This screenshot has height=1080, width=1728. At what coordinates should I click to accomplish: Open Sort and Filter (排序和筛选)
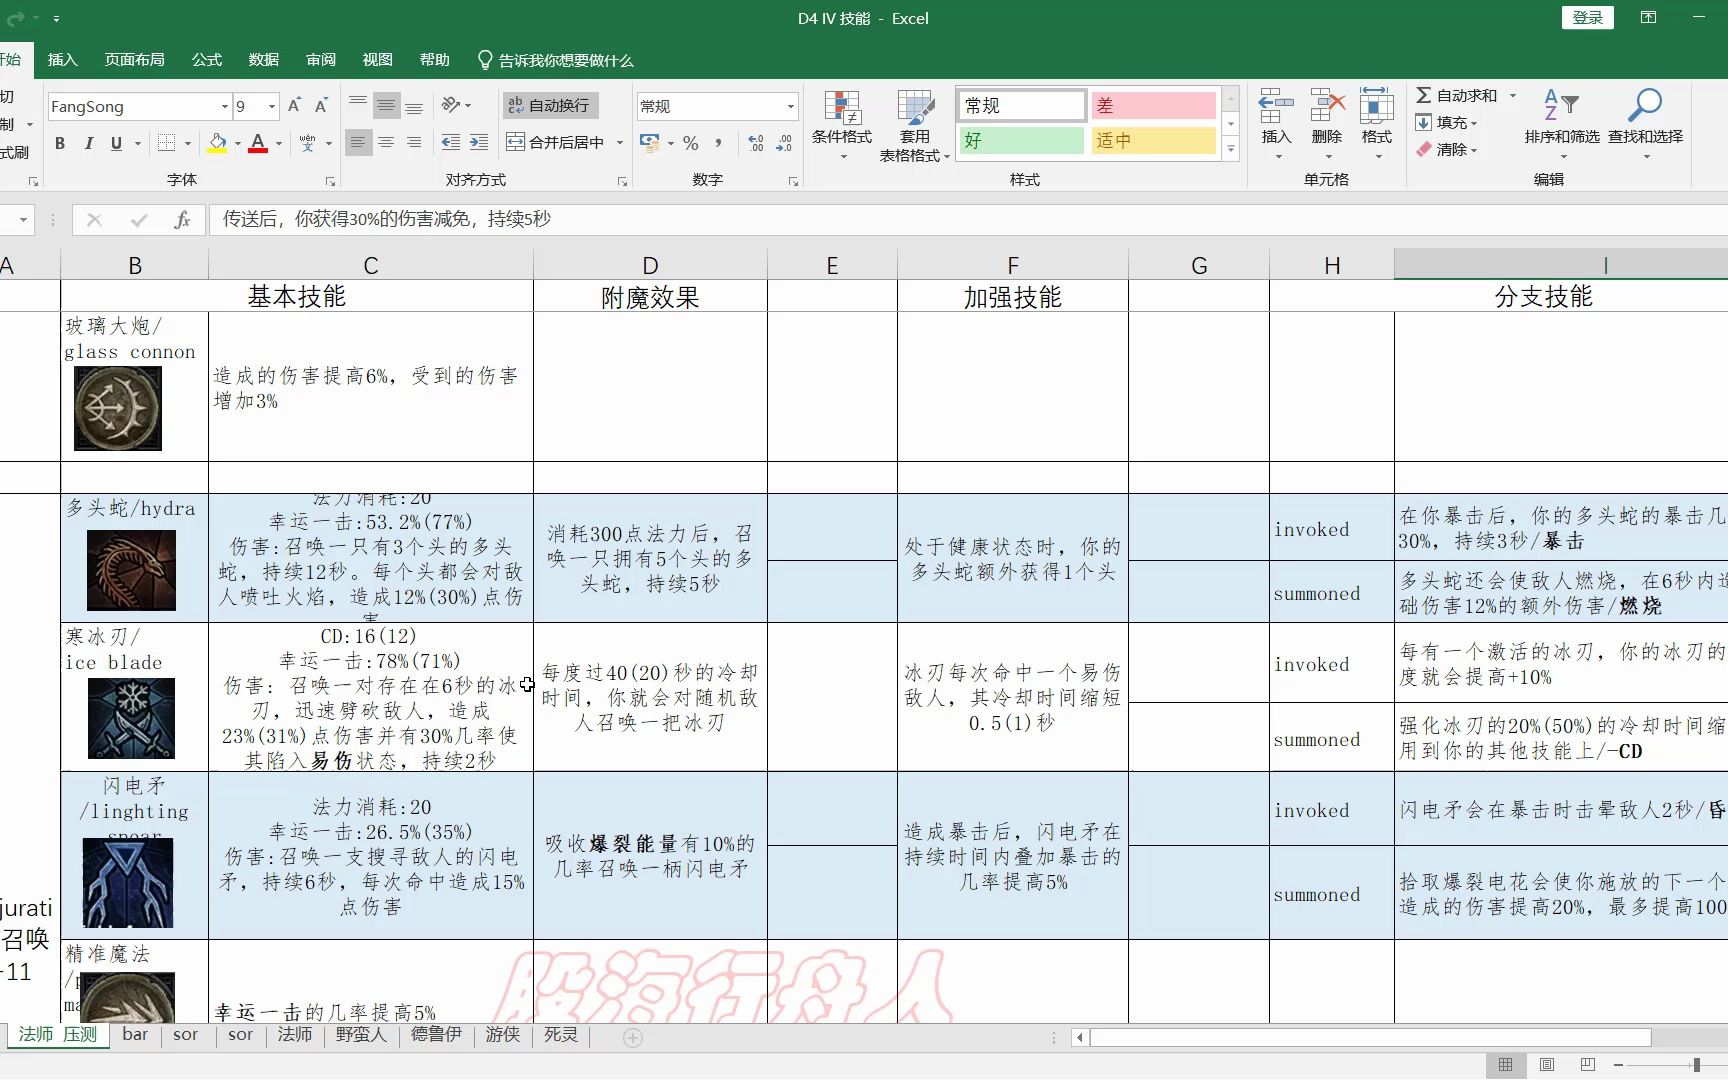[x=1562, y=125]
